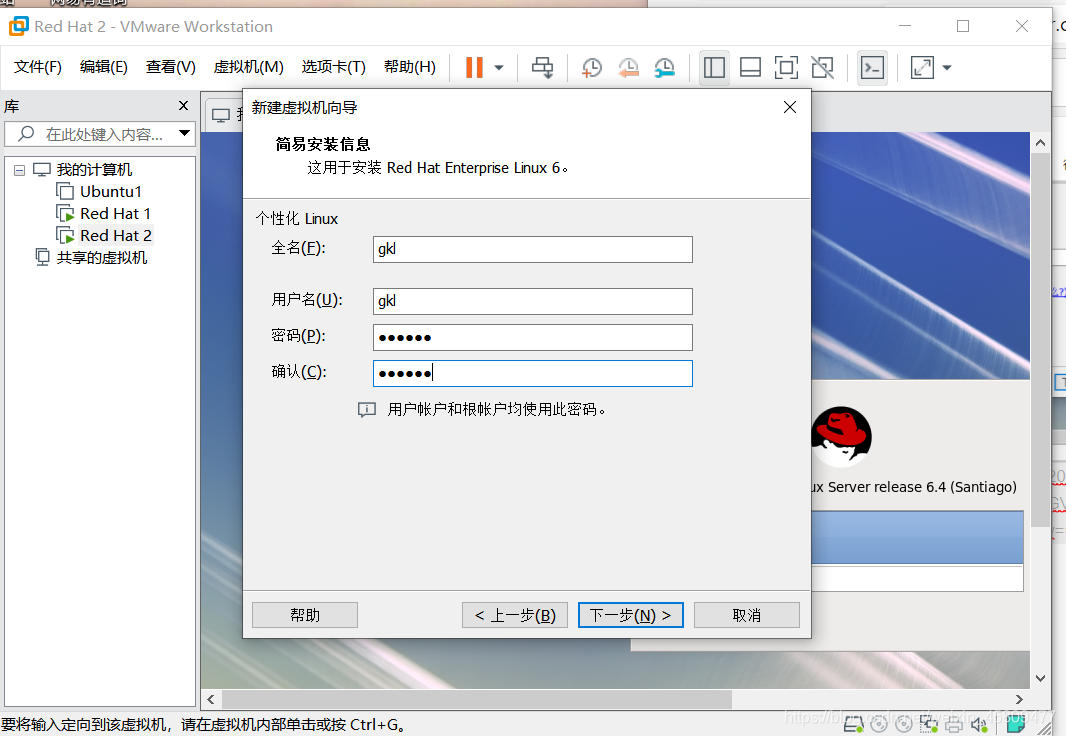
Task: Collapse the 我的计算机 tree node
Action: 20,170
